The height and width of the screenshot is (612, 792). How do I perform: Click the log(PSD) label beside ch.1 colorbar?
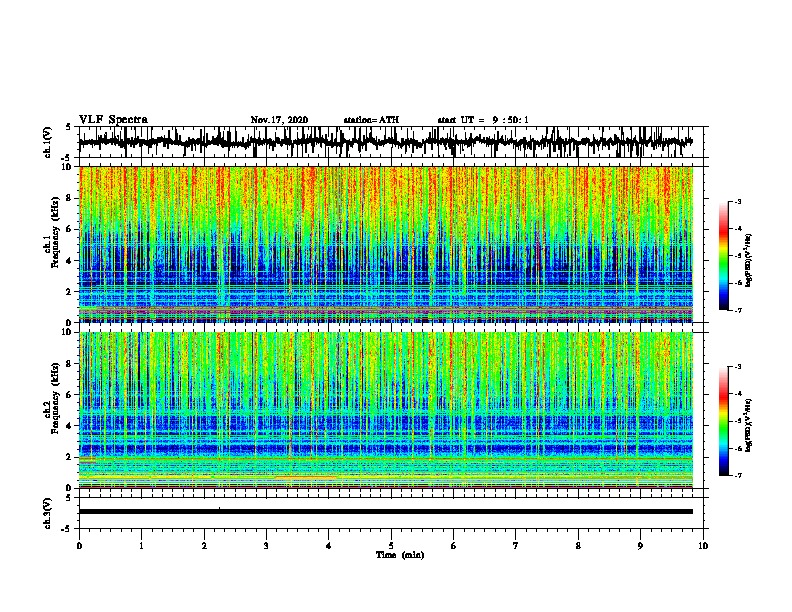[749, 260]
